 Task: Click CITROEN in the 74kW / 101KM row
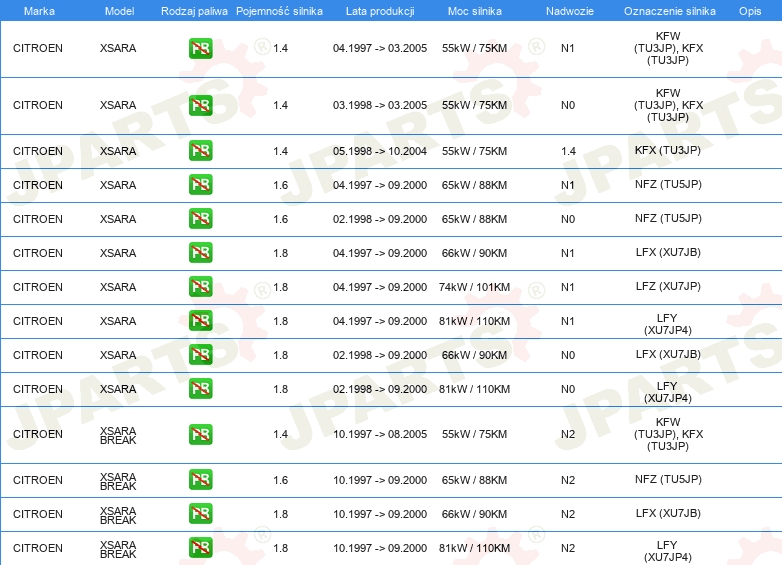click(38, 287)
